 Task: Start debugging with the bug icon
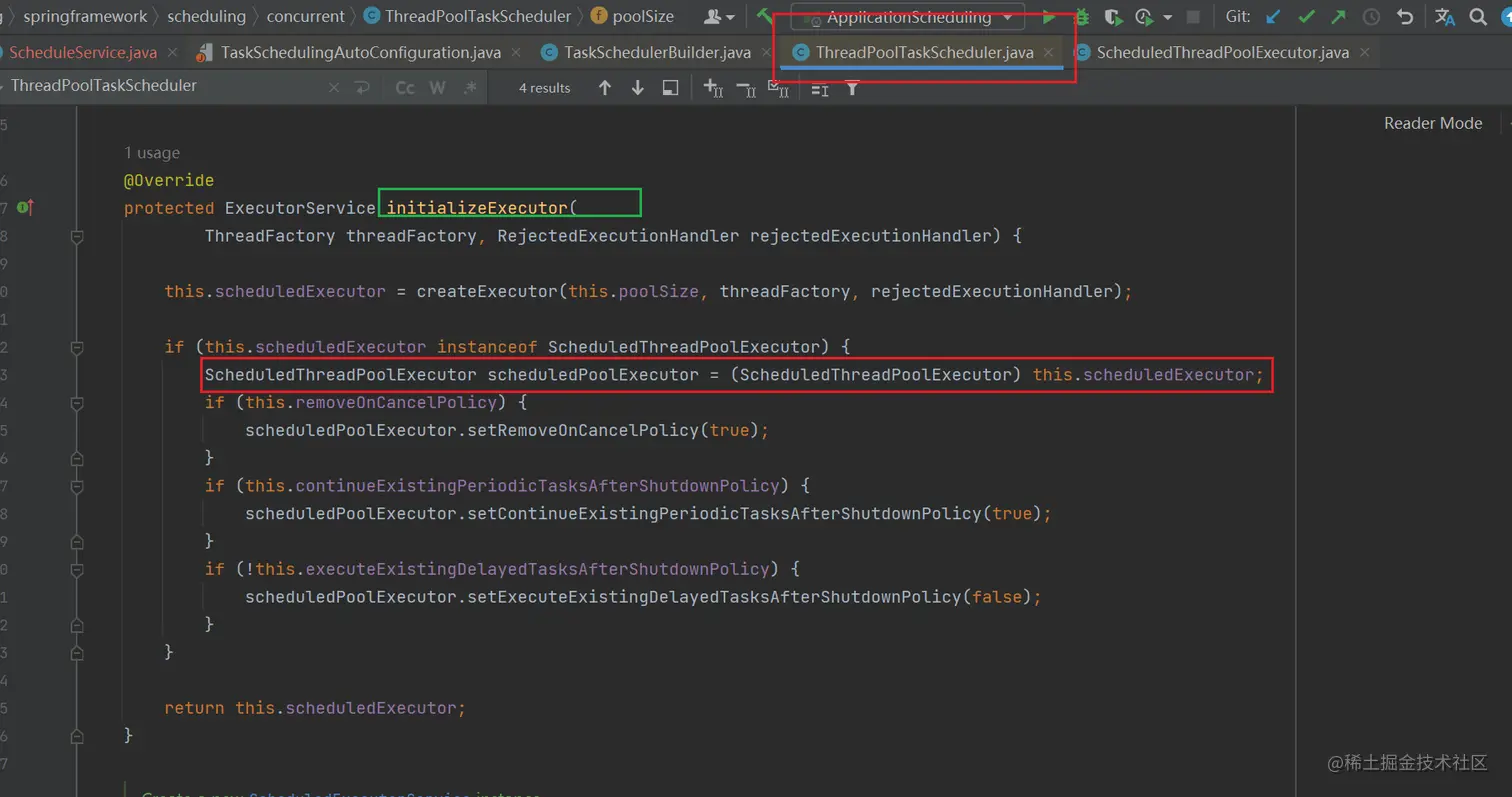[1082, 17]
